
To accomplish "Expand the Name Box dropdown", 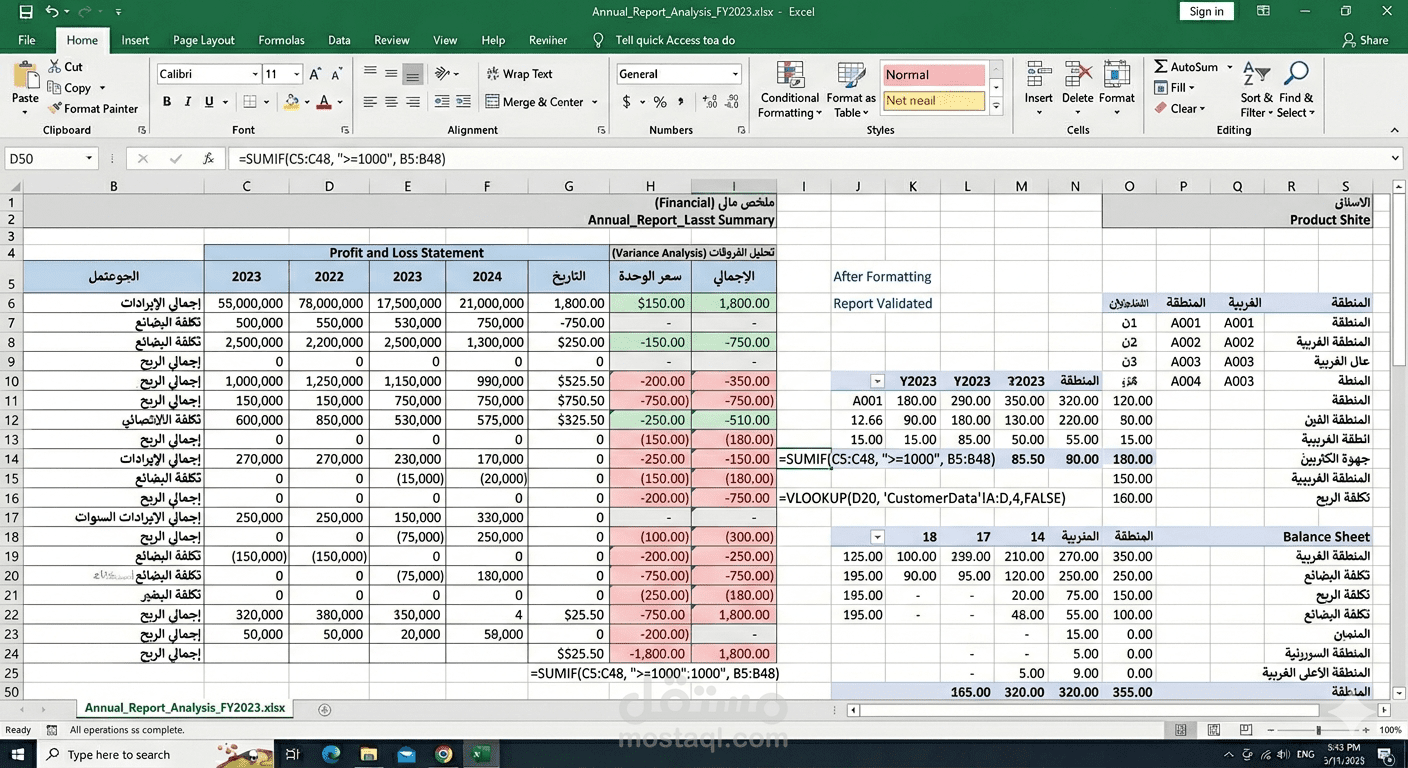I will point(89,158).
